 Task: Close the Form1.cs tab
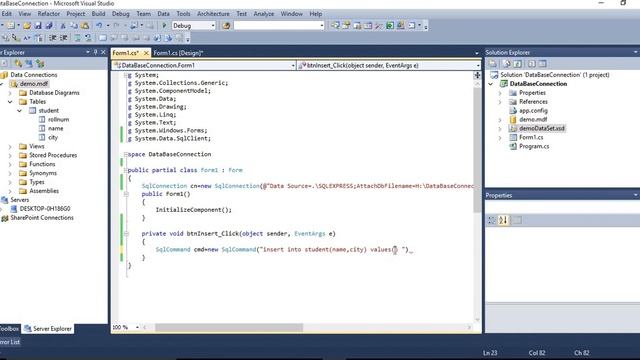click(146, 53)
